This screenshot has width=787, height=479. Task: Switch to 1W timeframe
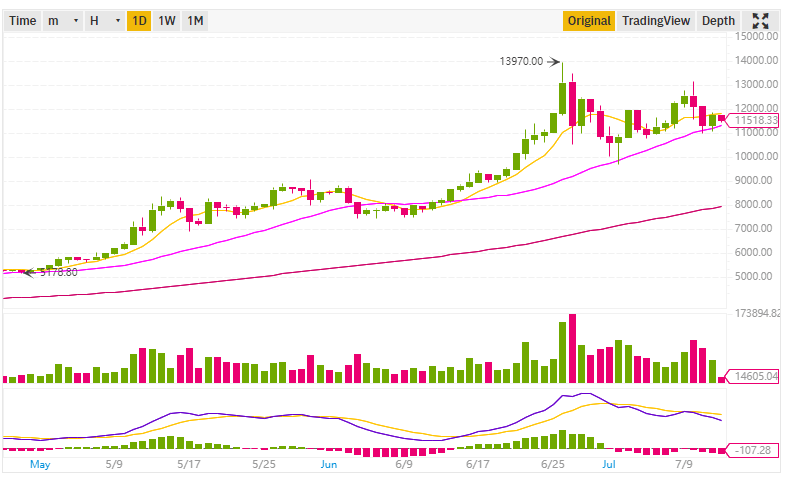click(167, 21)
